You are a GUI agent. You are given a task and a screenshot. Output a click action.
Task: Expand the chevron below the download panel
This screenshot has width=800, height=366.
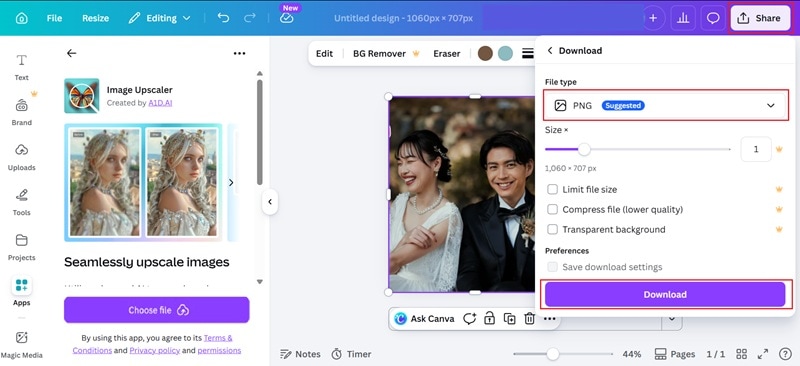[x=672, y=319]
